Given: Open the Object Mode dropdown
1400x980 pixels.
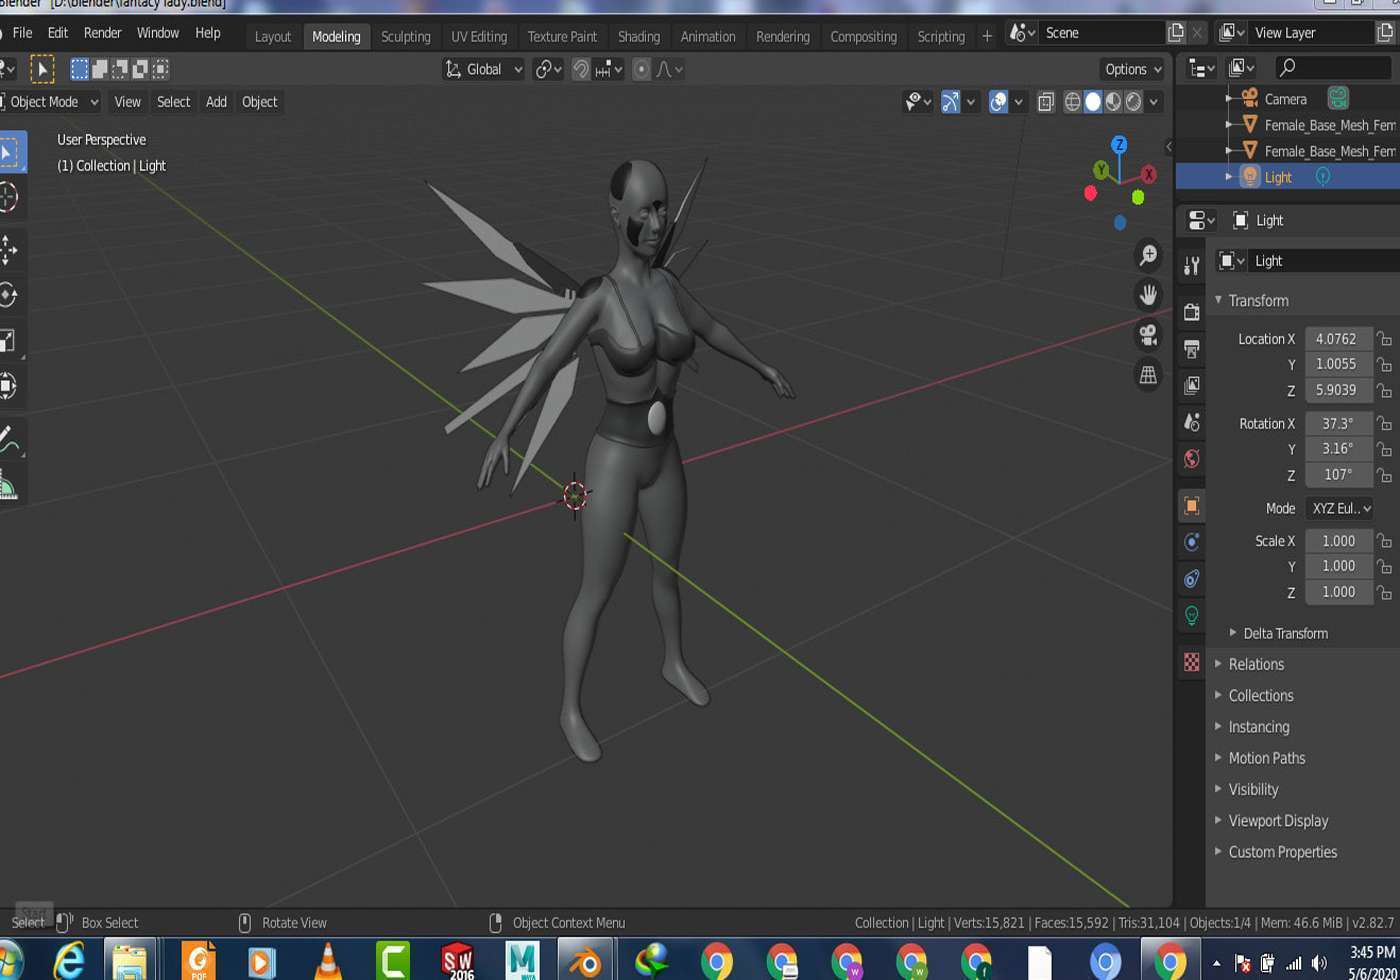Looking at the screenshot, I should [x=50, y=102].
